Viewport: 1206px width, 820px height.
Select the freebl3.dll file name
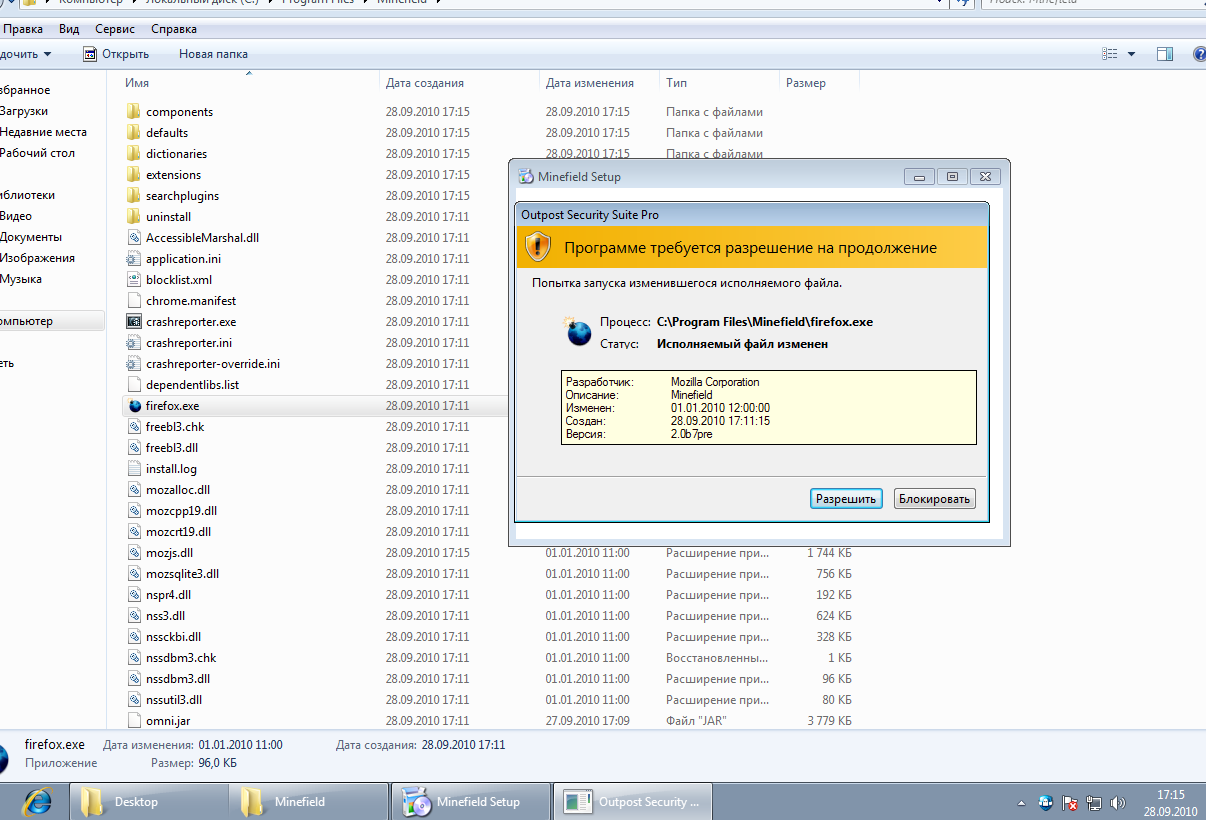tap(172, 448)
